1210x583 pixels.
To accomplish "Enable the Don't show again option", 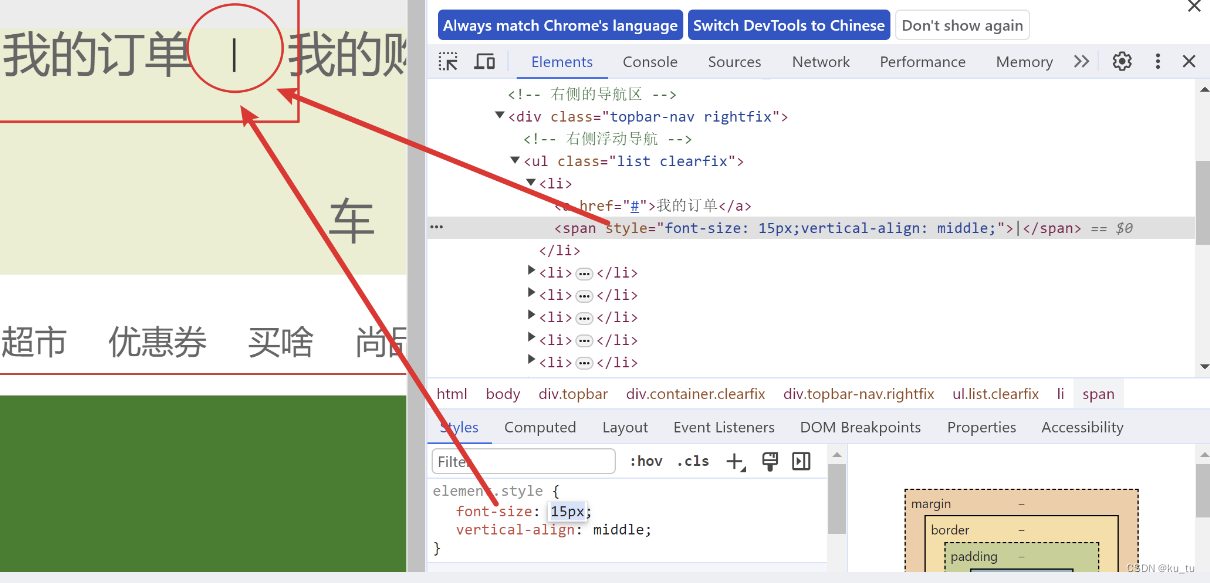I will click(x=961, y=25).
